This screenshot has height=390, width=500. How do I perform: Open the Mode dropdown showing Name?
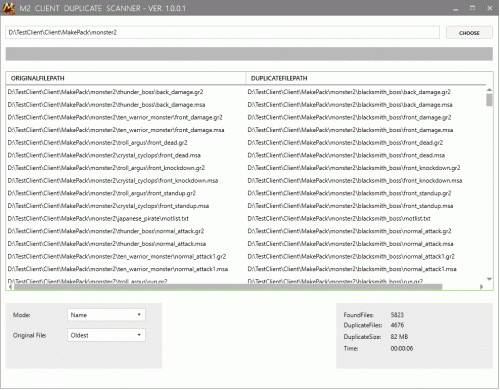point(106,315)
